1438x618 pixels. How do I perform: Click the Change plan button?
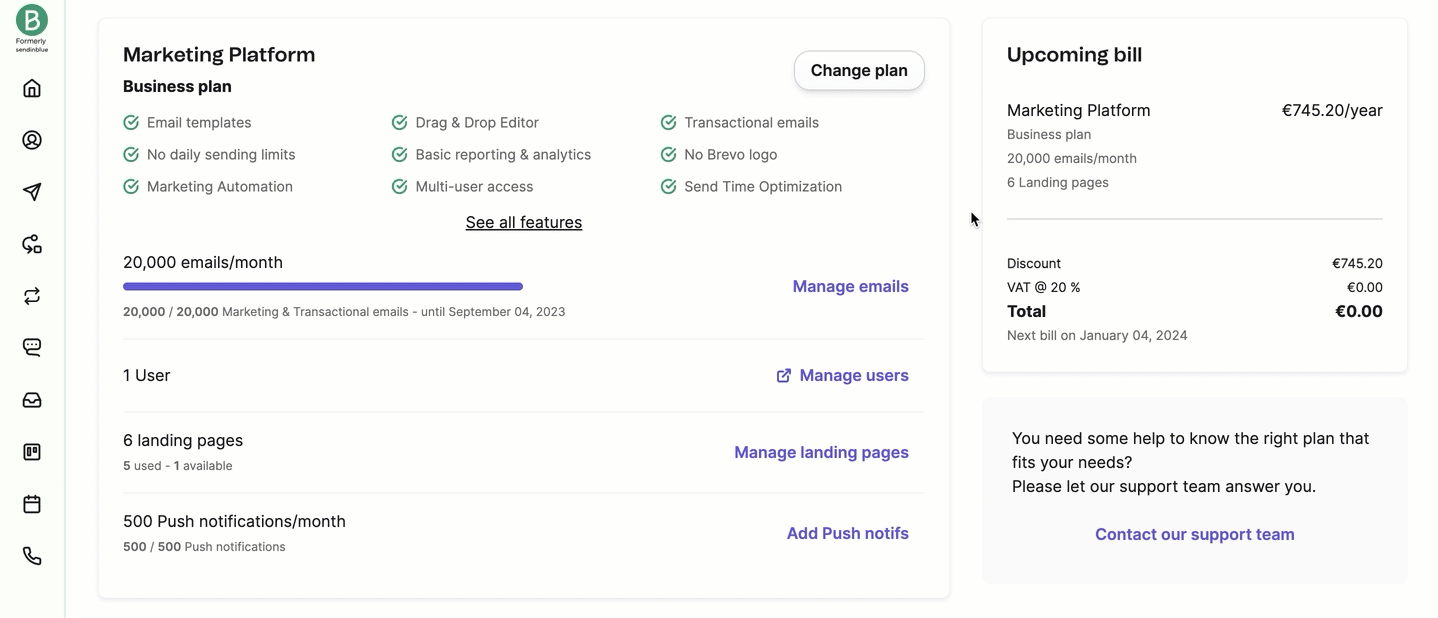(859, 70)
